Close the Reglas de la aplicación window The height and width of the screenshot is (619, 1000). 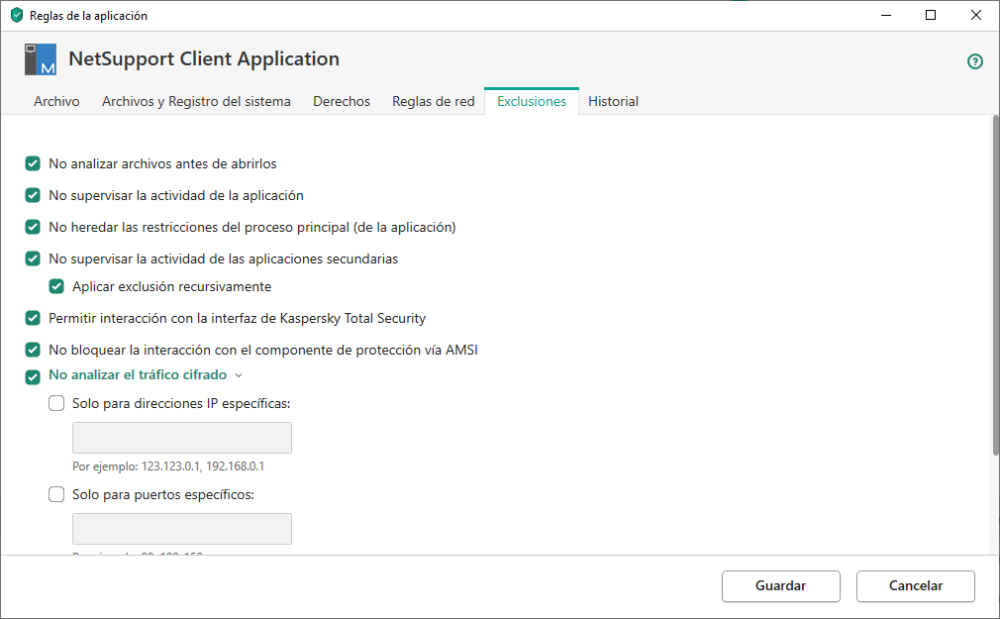(976, 15)
